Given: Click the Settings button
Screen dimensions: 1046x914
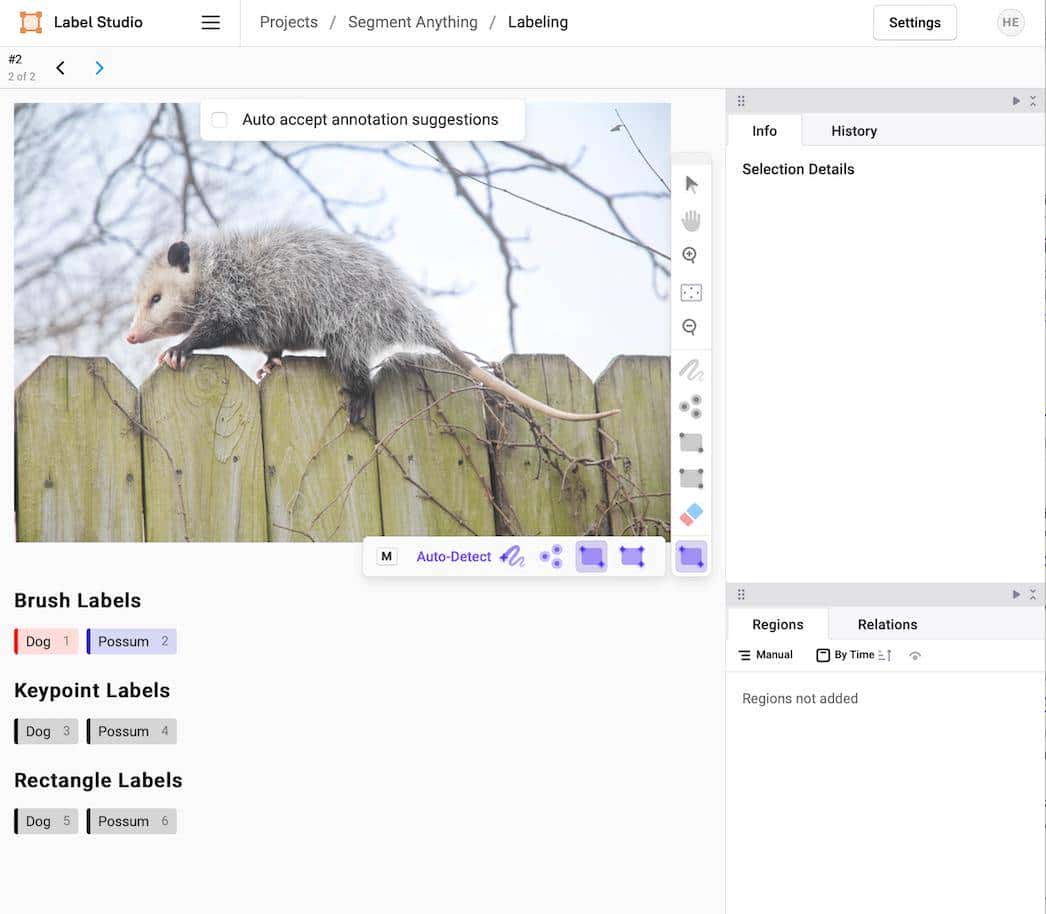Looking at the screenshot, I should pos(914,23).
